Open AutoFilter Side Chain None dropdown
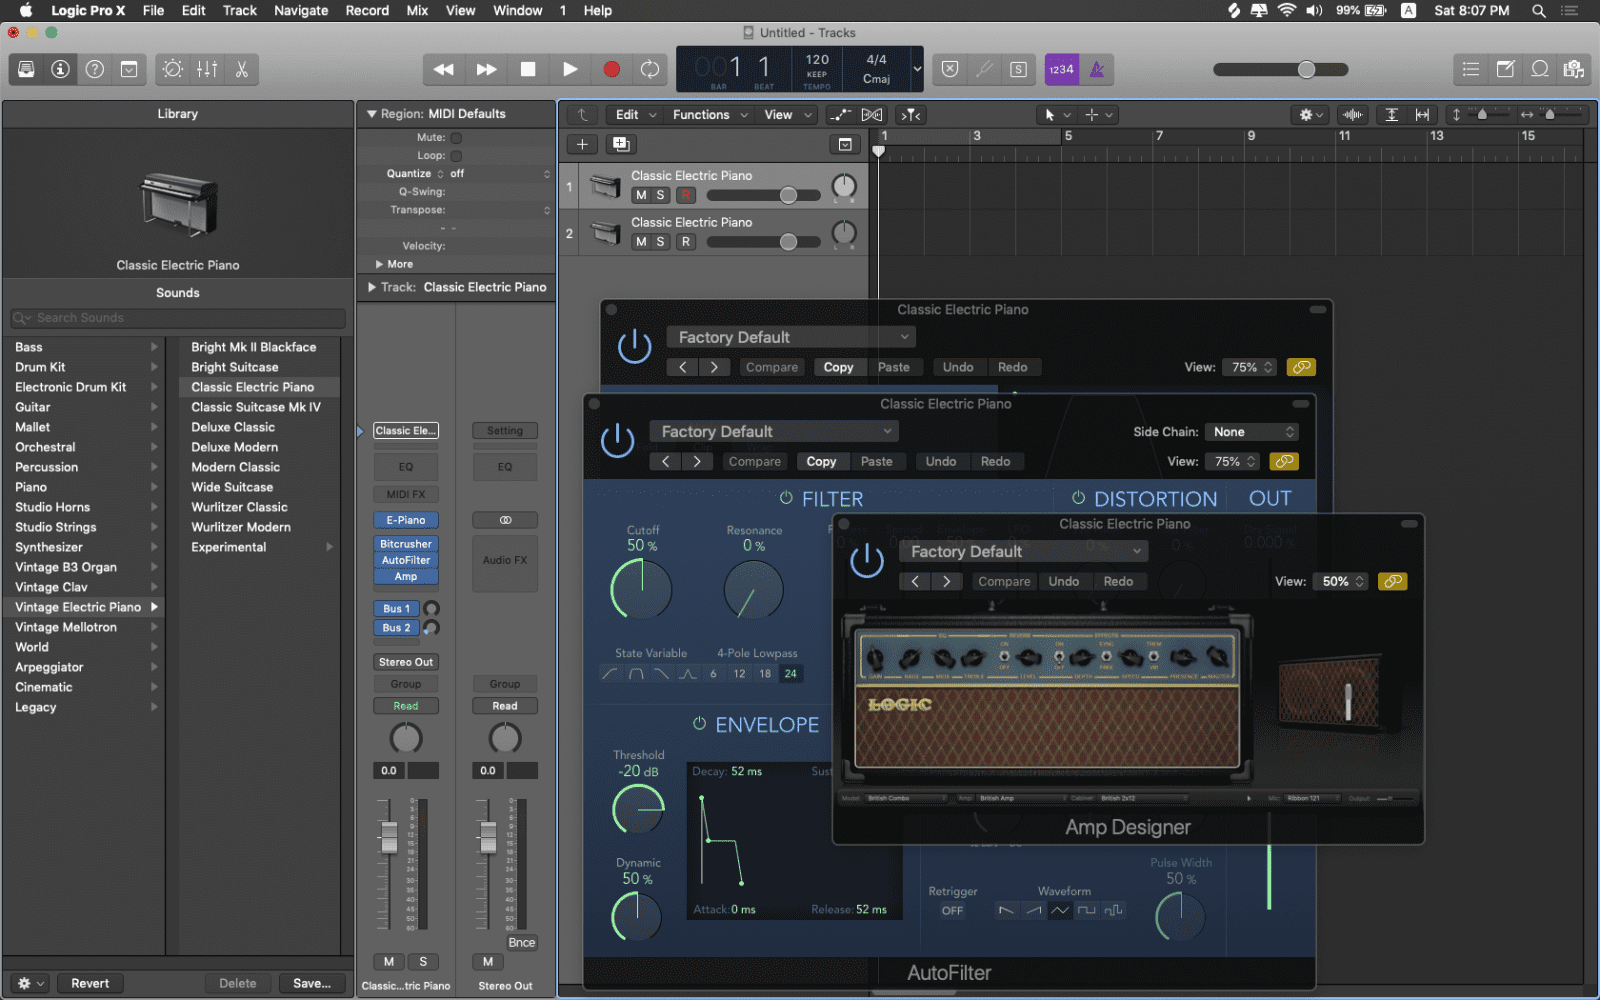The width and height of the screenshot is (1600, 1000). click(1254, 432)
